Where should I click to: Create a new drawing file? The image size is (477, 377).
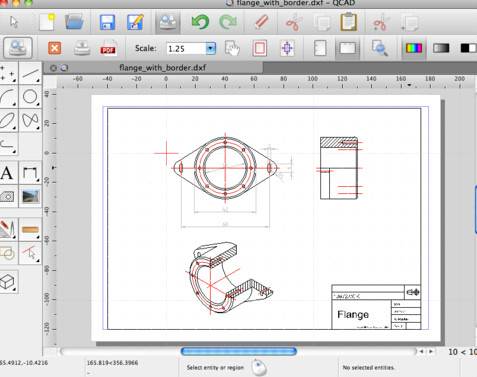coord(47,22)
